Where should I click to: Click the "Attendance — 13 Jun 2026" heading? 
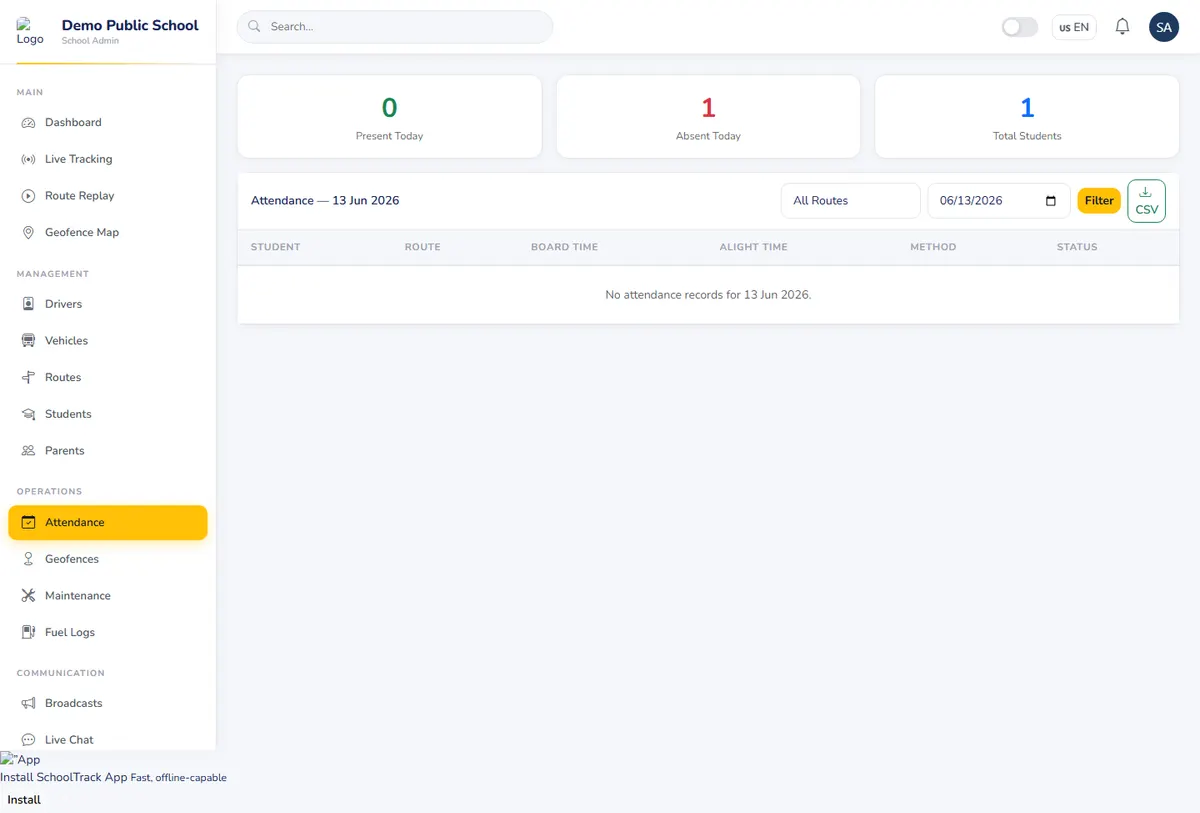[325, 201]
